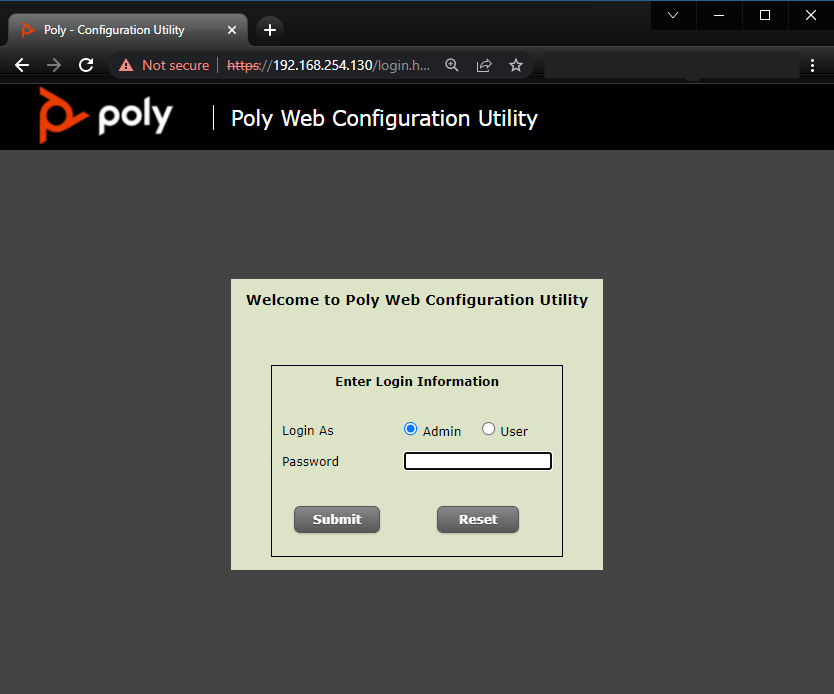Image resolution: width=834 pixels, height=694 pixels.
Task: Switch to Poly - Configuration Utility tab
Action: tap(114, 30)
